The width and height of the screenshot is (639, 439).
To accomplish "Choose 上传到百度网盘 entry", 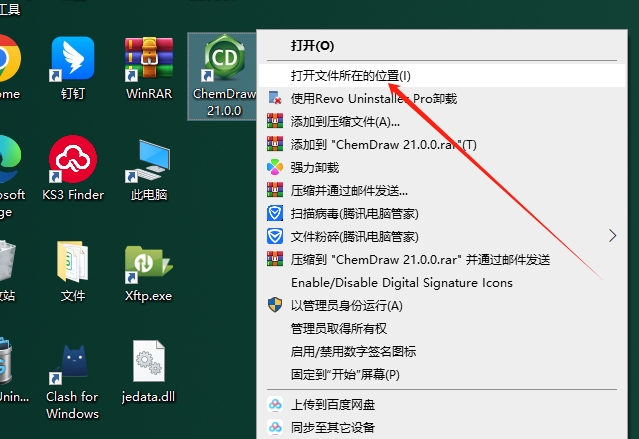I will [442, 404].
